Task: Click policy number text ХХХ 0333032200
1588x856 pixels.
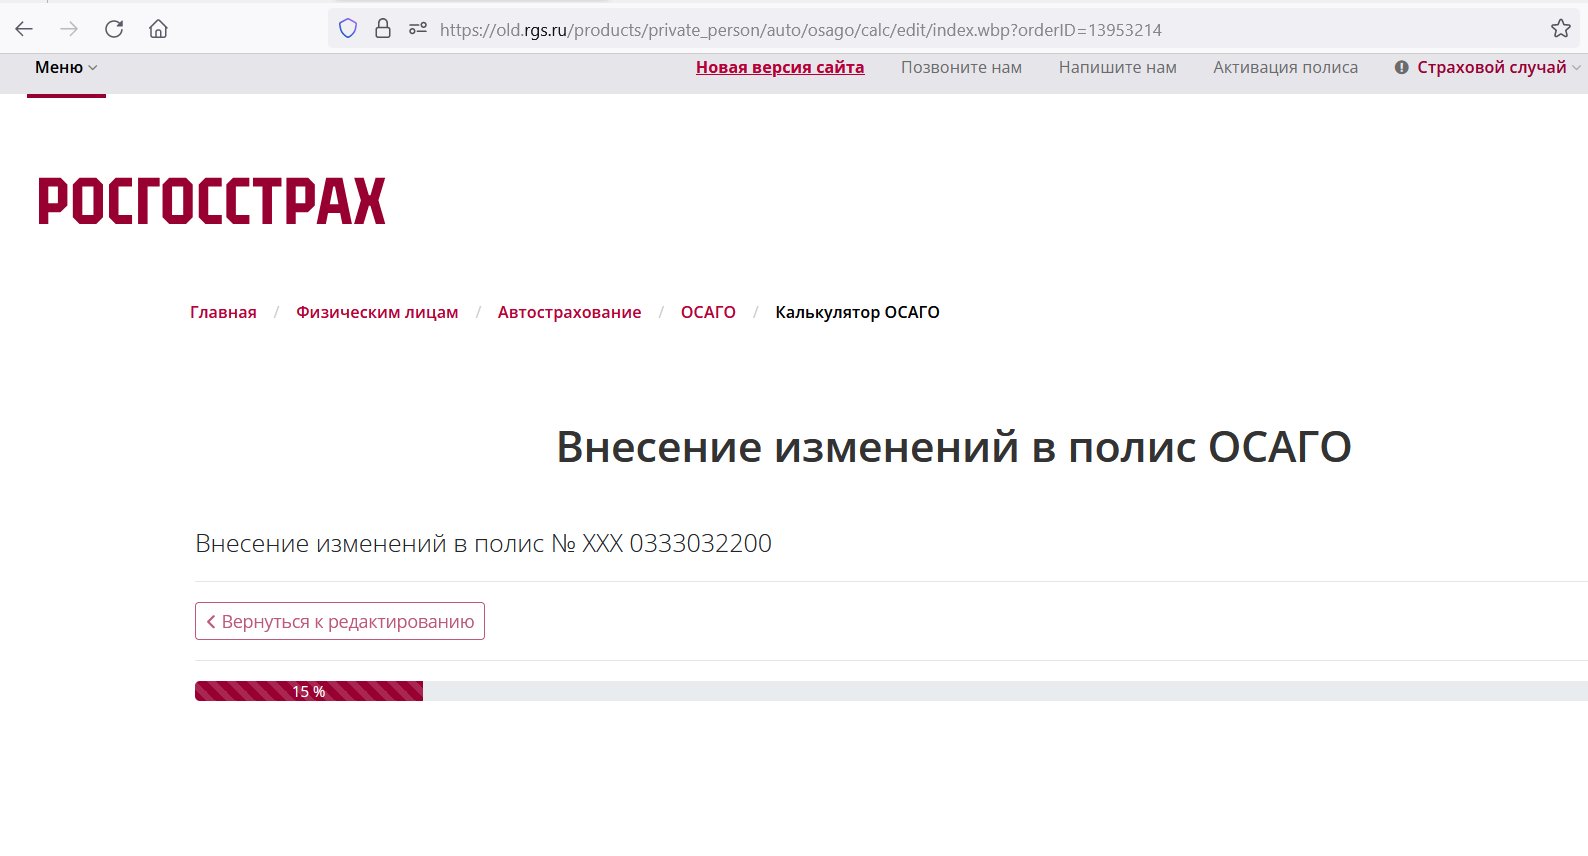Action: 677,543
